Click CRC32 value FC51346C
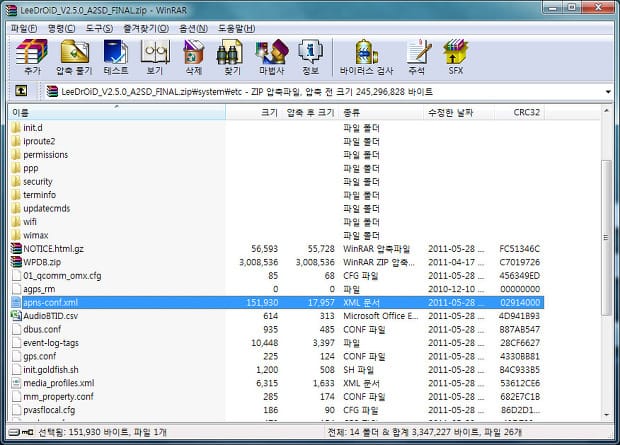This screenshot has height=445, width=620. click(519, 249)
